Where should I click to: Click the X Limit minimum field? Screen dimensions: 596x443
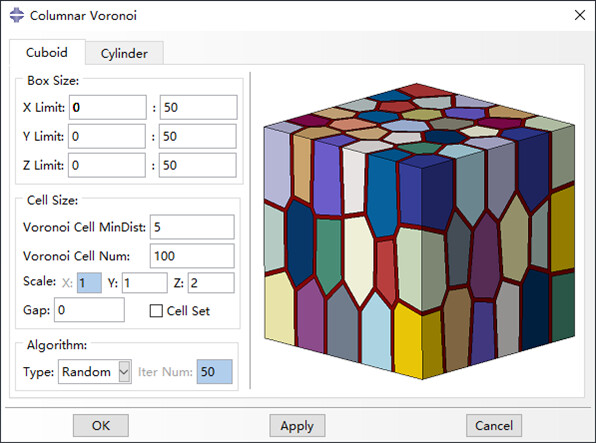(108, 107)
